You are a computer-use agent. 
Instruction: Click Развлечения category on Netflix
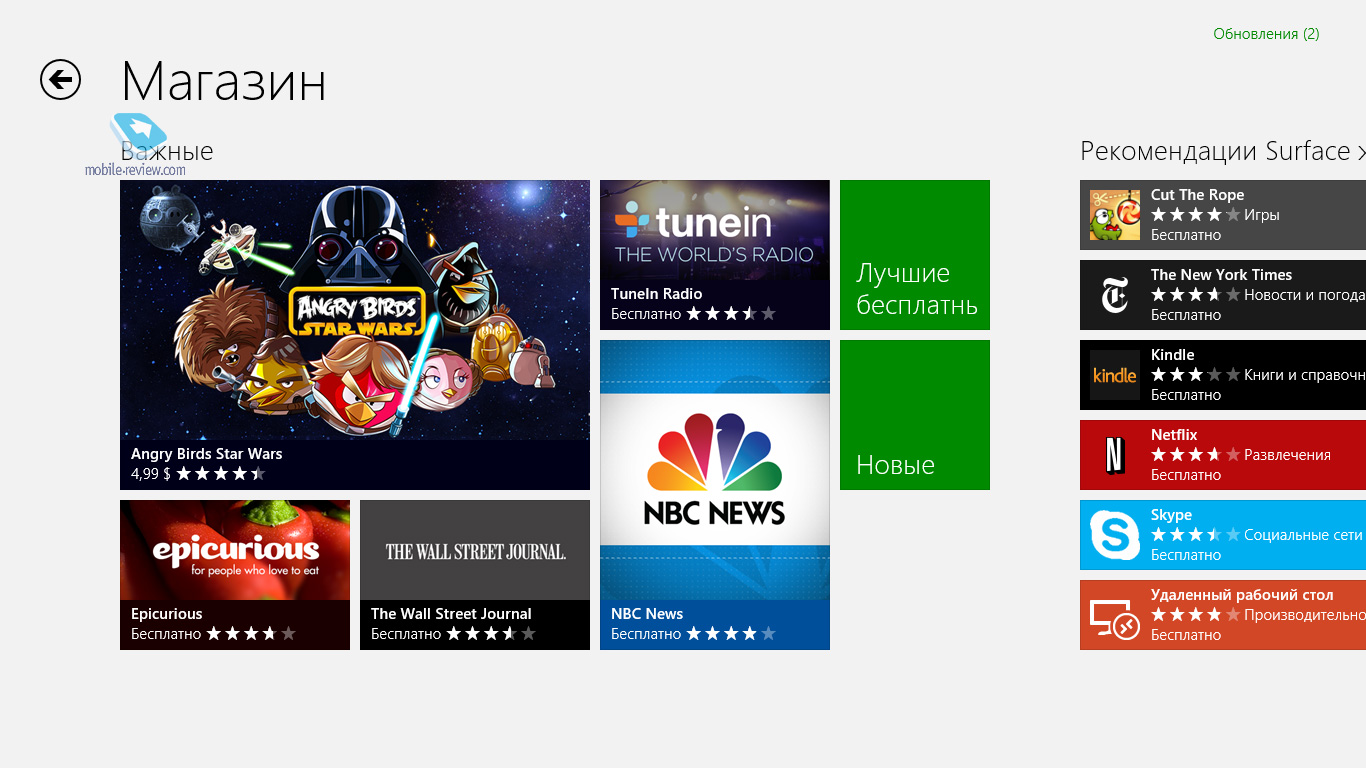(x=1287, y=455)
